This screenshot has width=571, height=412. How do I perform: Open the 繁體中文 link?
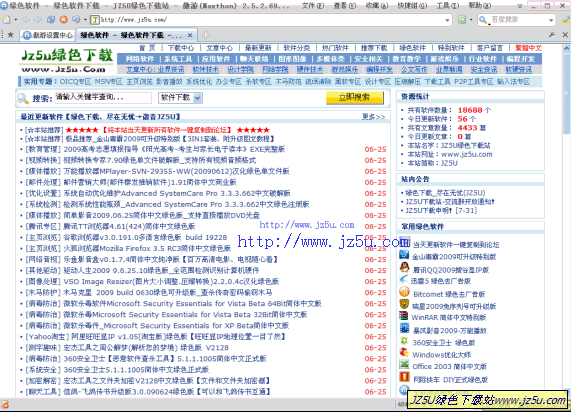tap(528, 48)
